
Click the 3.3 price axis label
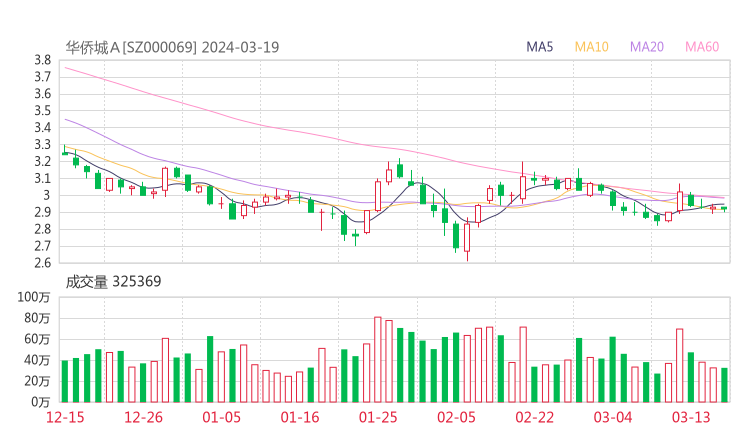click(42, 144)
